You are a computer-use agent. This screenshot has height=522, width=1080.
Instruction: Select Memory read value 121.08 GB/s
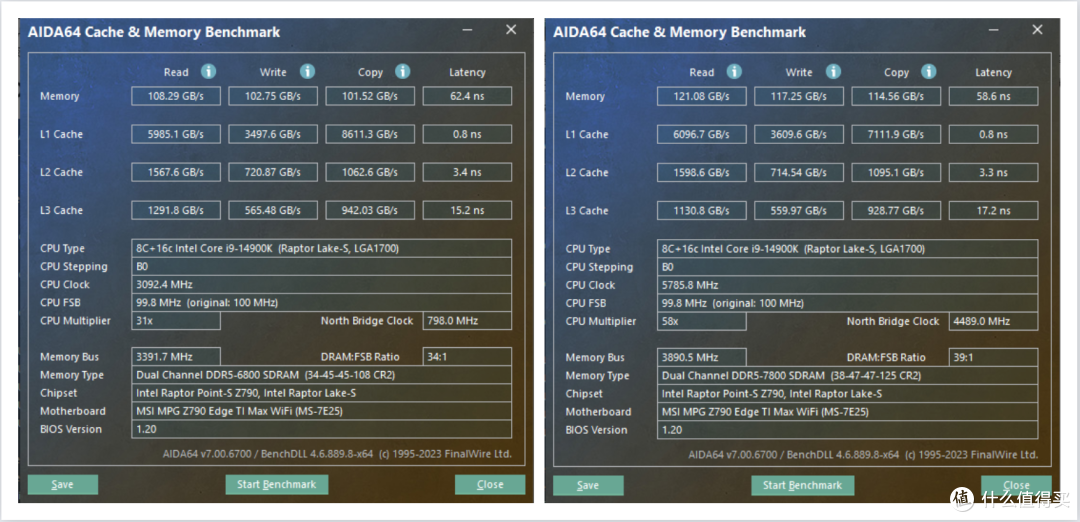click(x=701, y=96)
